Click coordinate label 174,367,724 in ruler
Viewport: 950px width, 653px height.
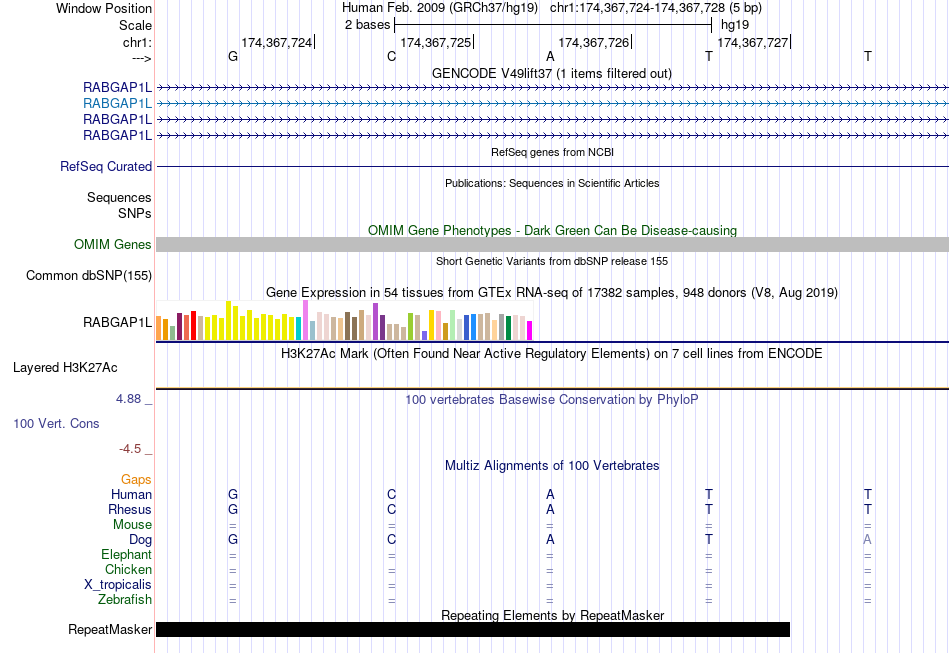(x=277, y=42)
